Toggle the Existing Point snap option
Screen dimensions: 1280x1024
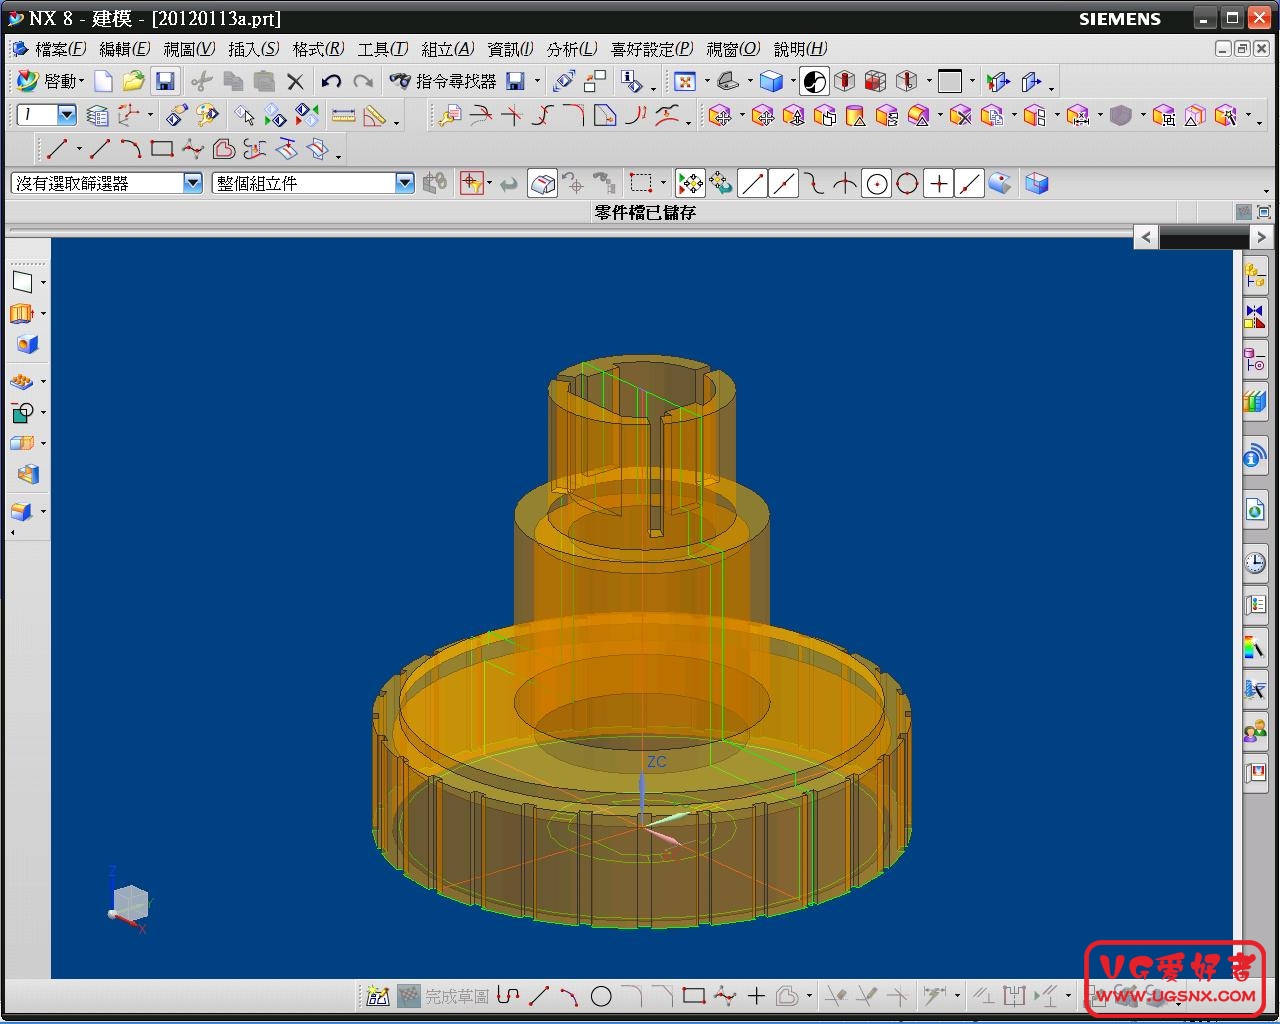click(x=938, y=183)
